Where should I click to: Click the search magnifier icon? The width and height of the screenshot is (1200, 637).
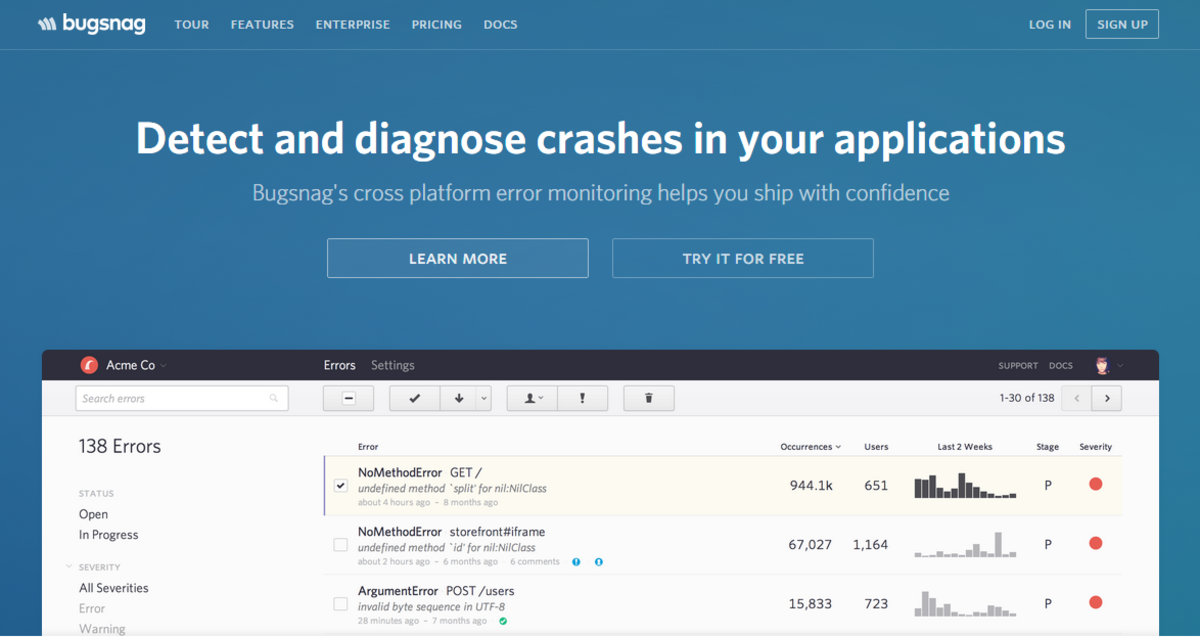274,398
